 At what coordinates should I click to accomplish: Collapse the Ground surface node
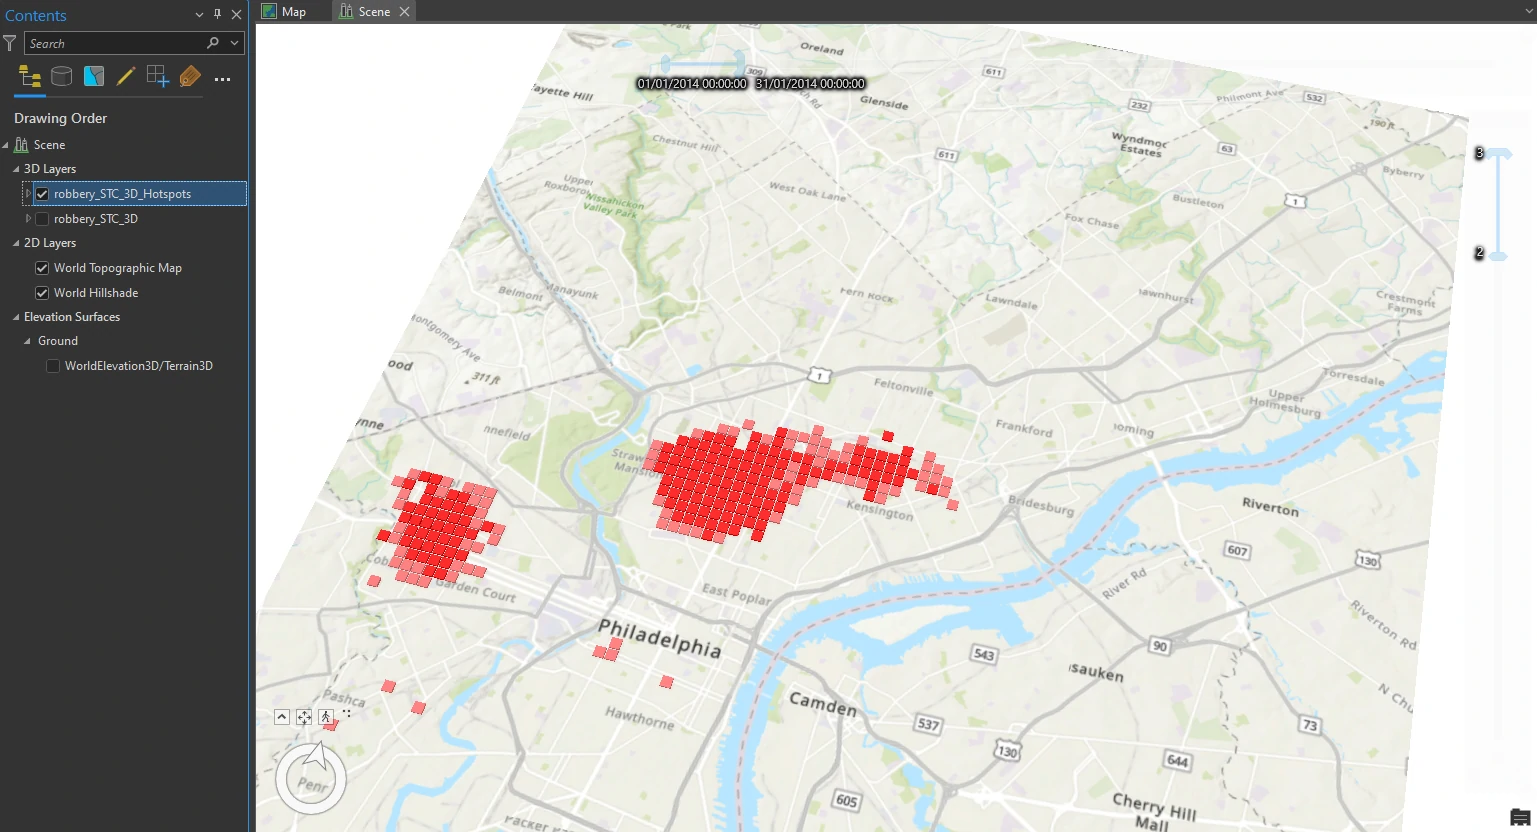point(27,341)
